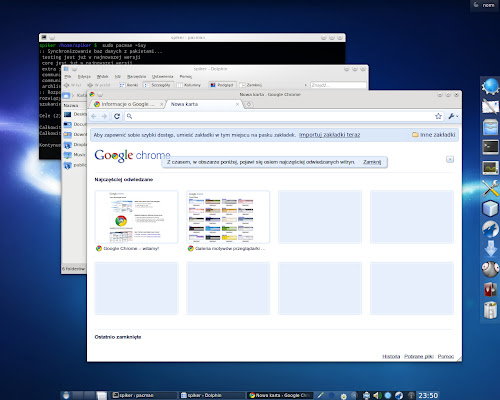500x400 pixels.
Task: Open the envelope mail icon in the dock
Action: pos(490,107)
